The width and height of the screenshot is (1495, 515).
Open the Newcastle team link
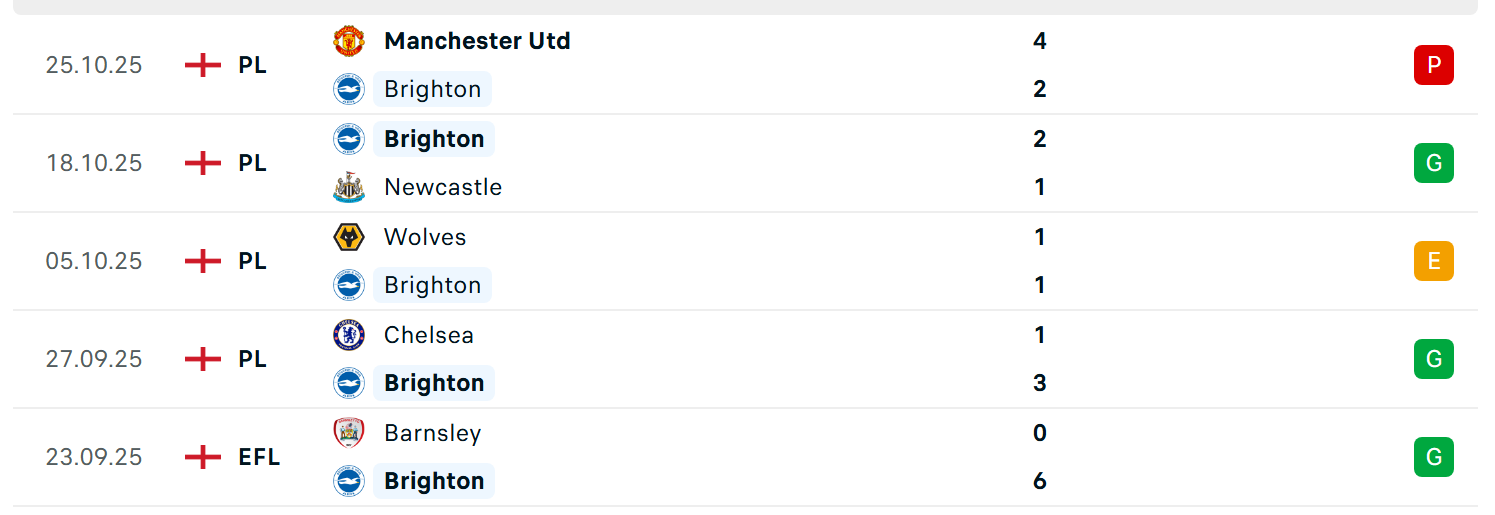pyautogui.click(x=443, y=187)
